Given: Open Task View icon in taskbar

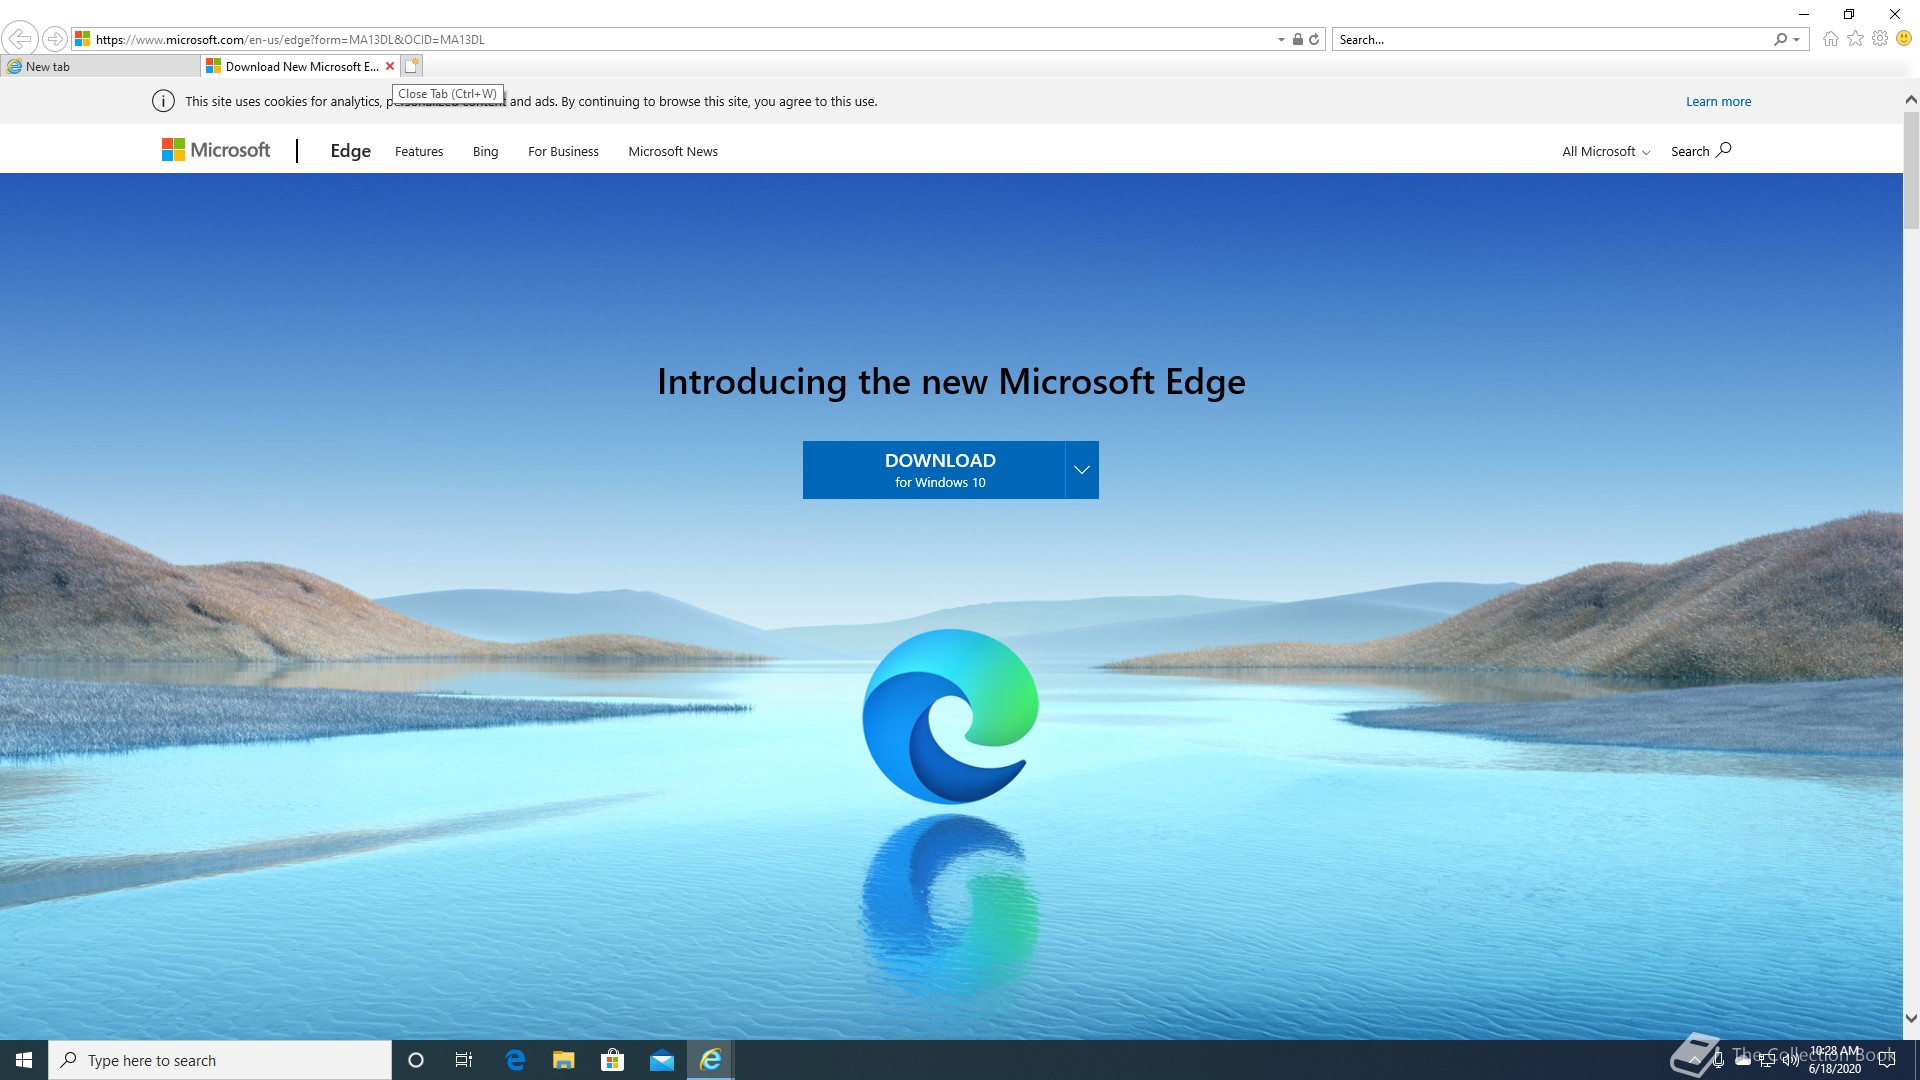Looking at the screenshot, I should (x=464, y=1060).
